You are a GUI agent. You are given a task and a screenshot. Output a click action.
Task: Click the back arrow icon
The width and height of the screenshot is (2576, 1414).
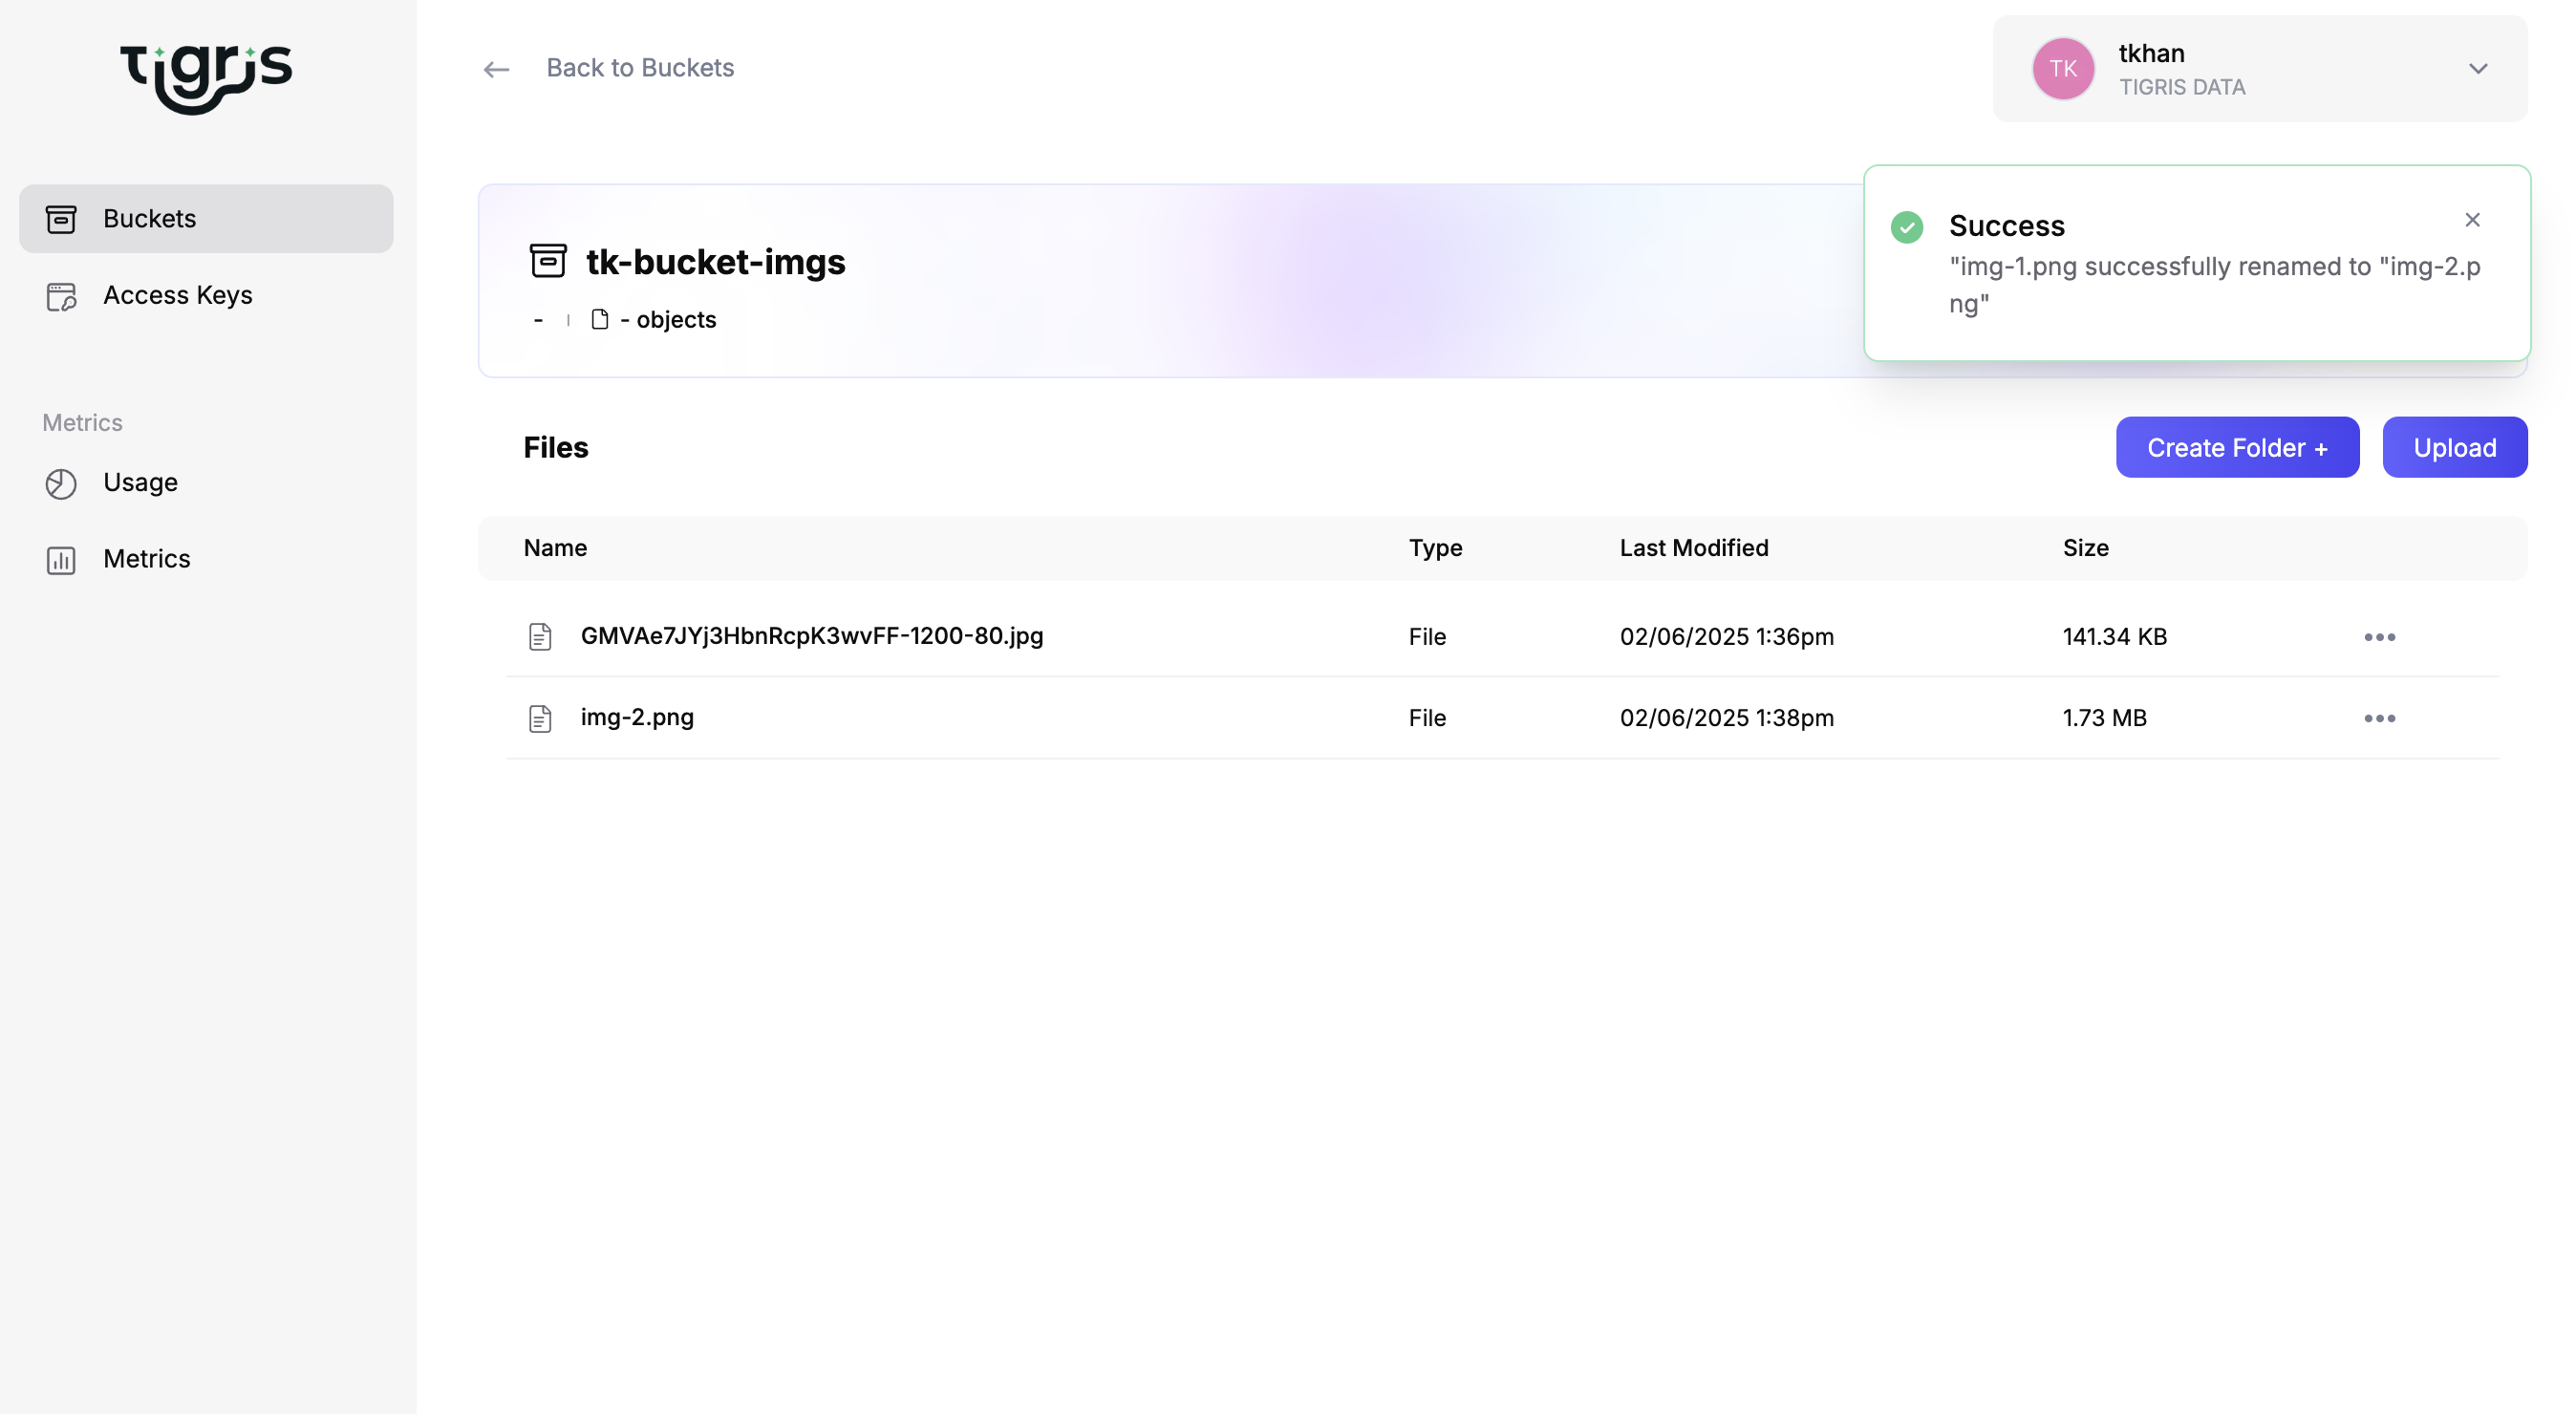point(496,69)
